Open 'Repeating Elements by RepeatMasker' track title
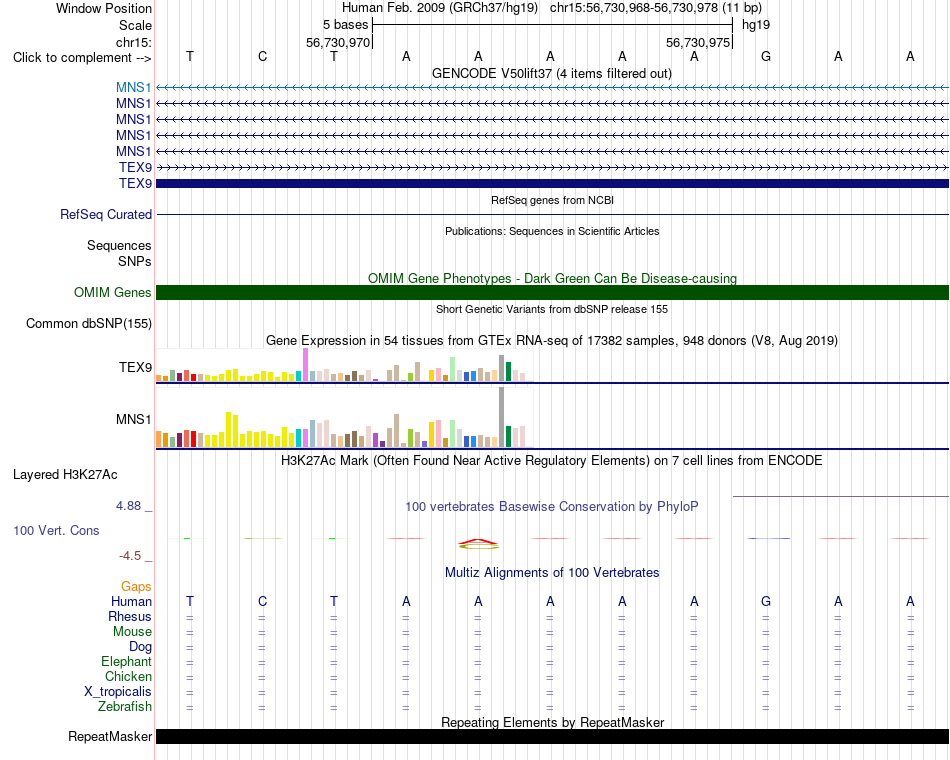The width and height of the screenshot is (950, 760). pyautogui.click(x=552, y=722)
